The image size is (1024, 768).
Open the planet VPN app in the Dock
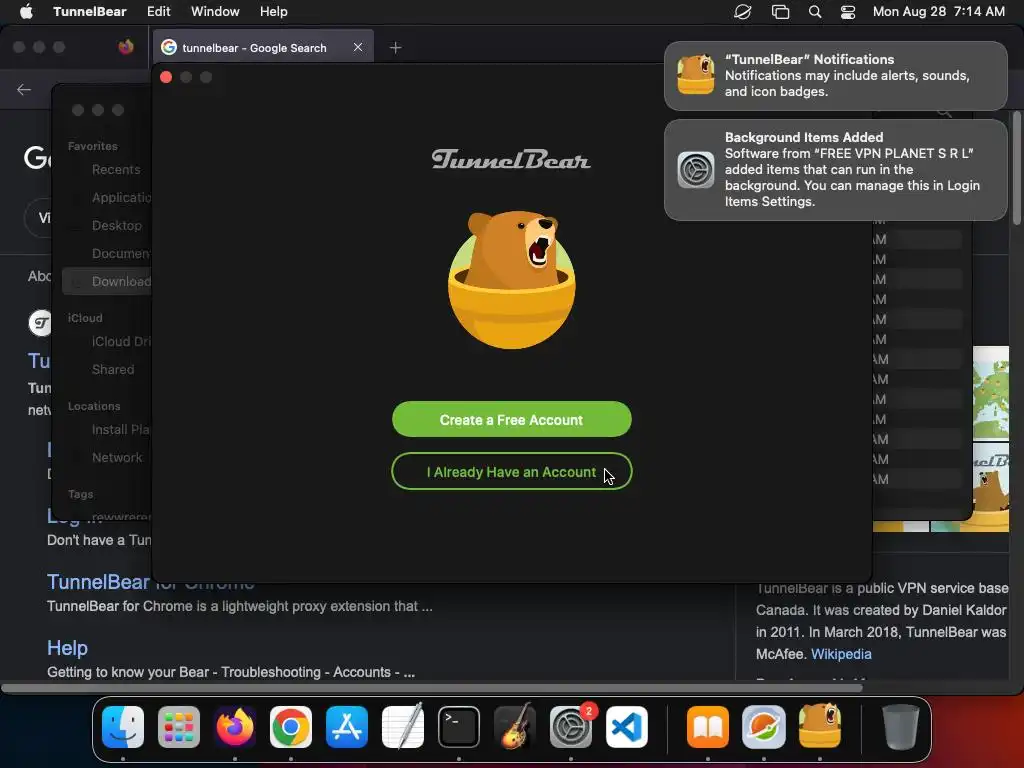(x=763, y=727)
